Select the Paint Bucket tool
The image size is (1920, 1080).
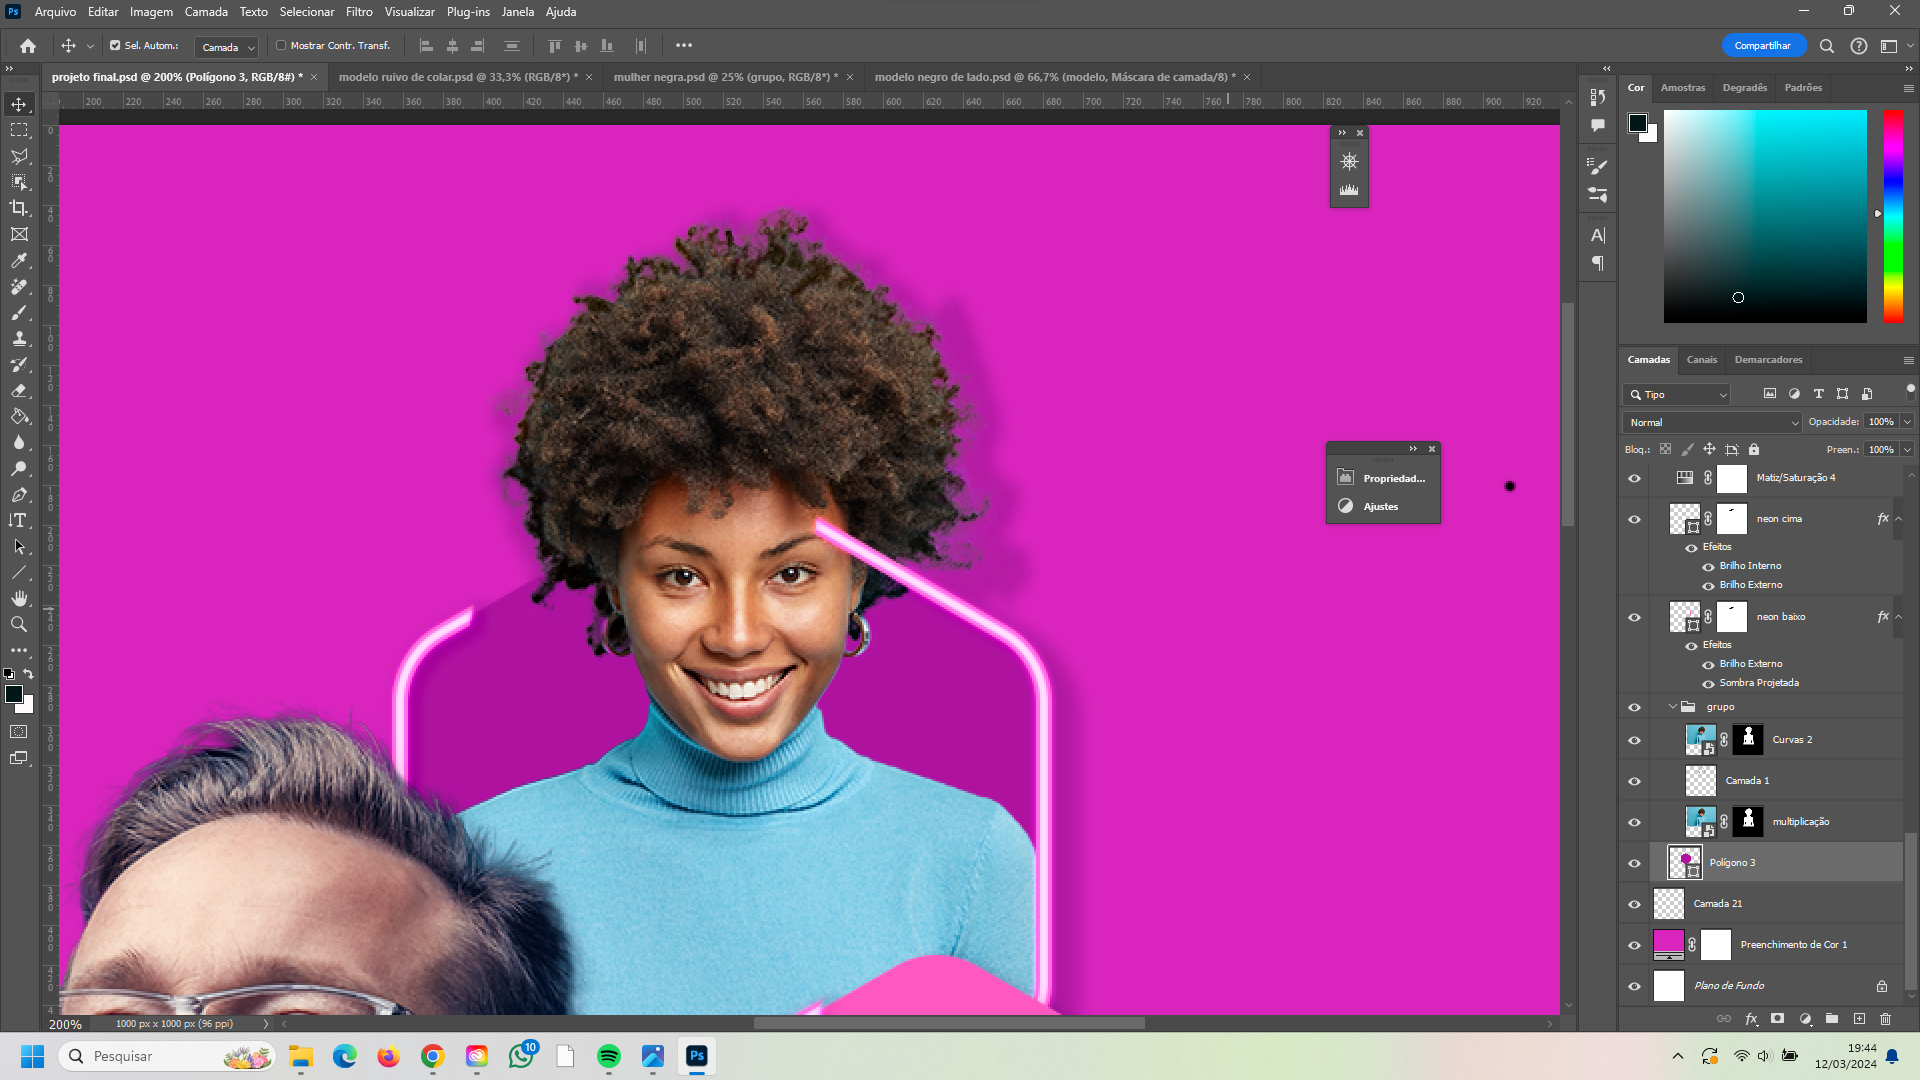pyautogui.click(x=19, y=416)
